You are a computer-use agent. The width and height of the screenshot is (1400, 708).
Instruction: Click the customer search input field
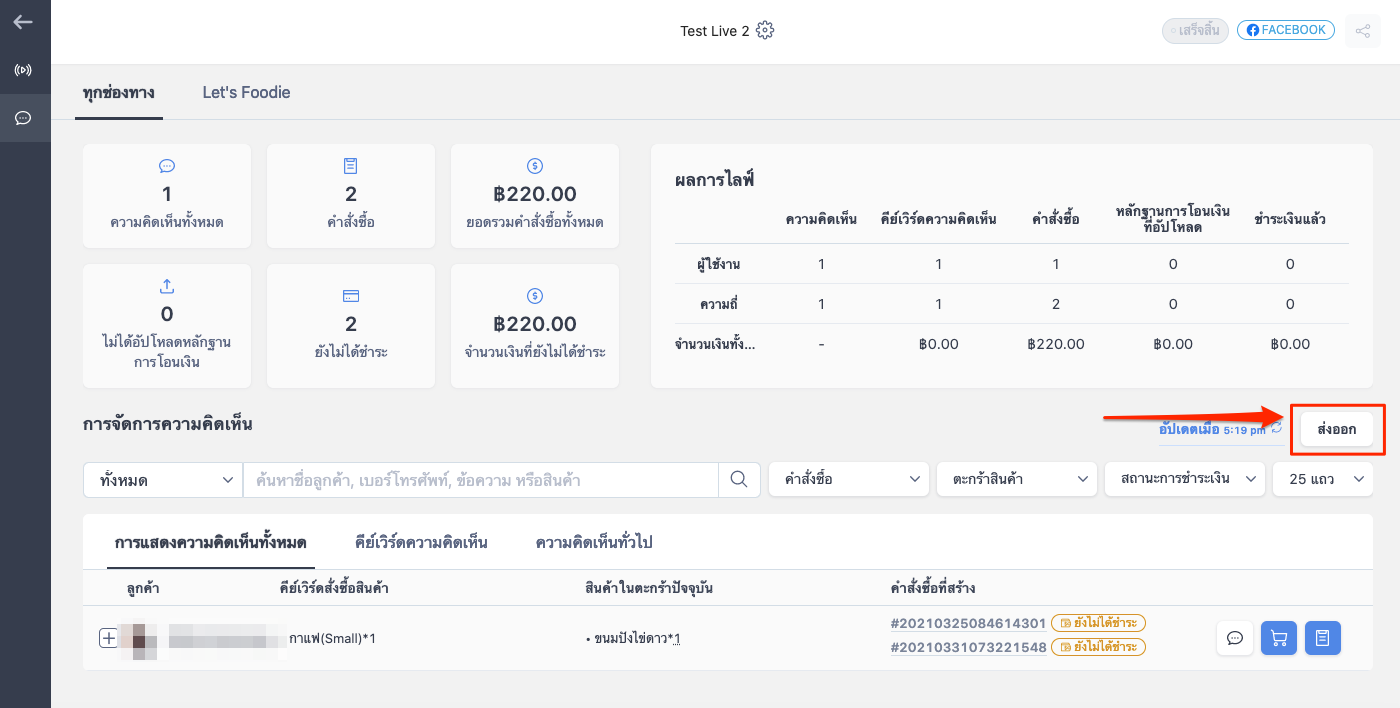click(481, 480)
